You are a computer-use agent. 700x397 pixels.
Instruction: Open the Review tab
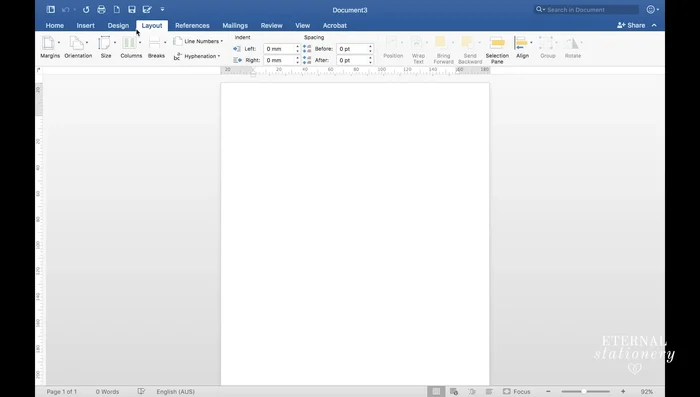pyautogui.click(x=271, y=25)
